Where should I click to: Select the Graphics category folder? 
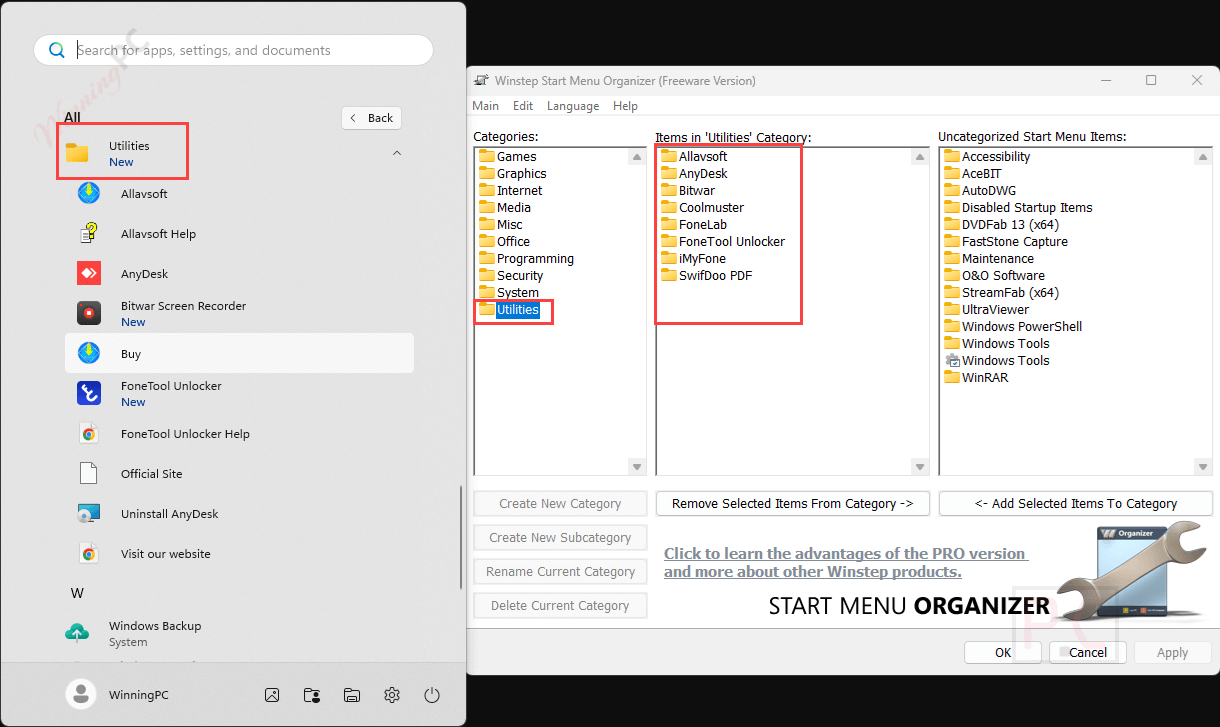512,173
